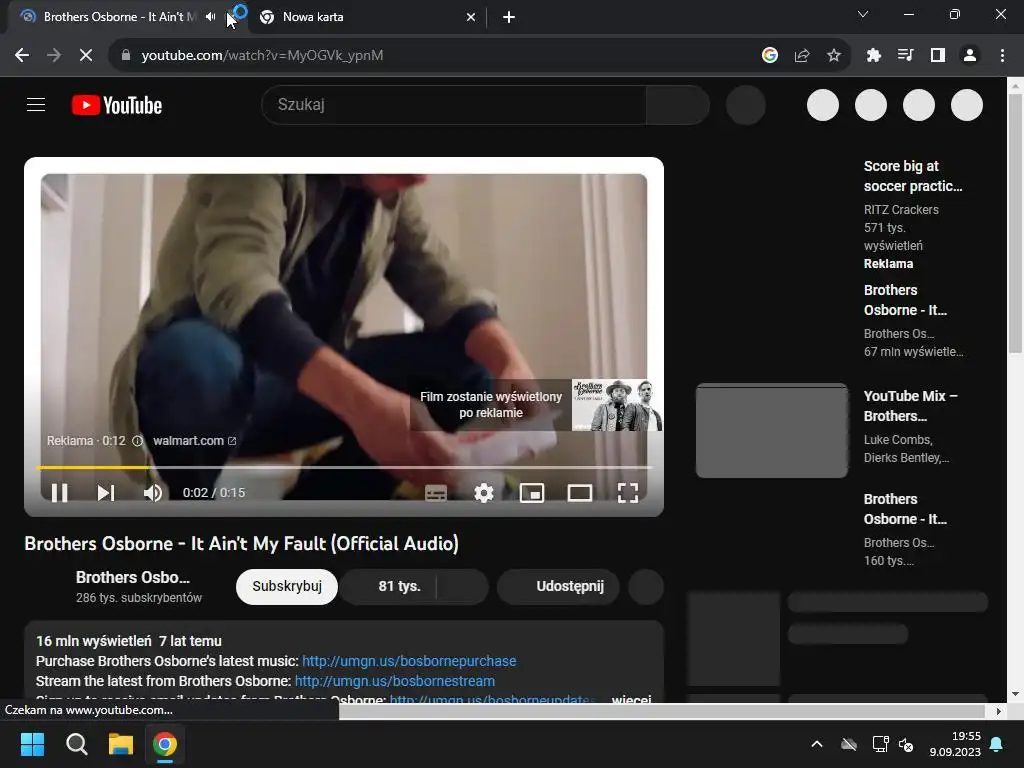This screenshot has height=768, width=1024.
Task: Open the YouTube hamburger guide menu
Action: (36, 104)
